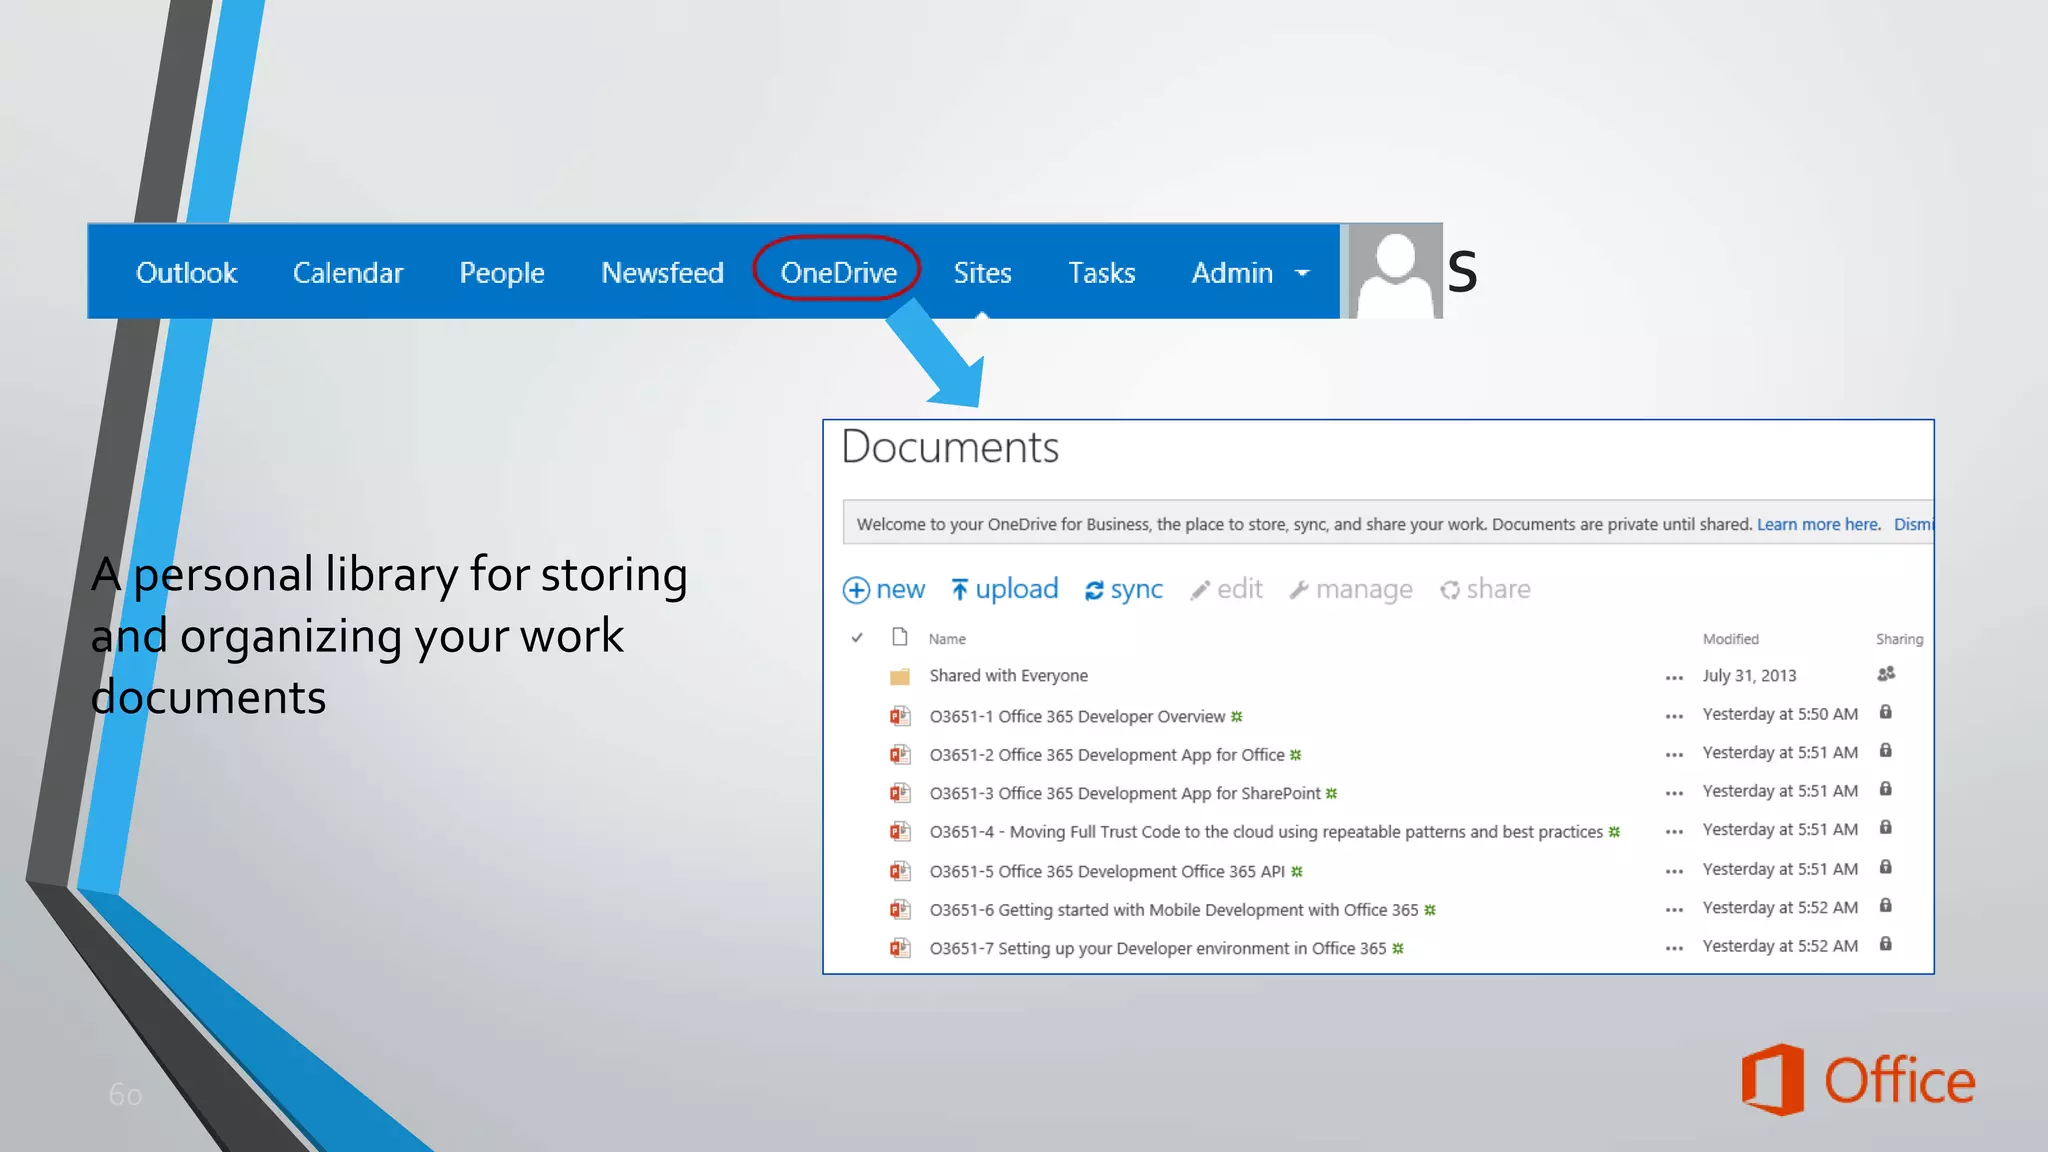Image resolution: width=2048 pixels, height=1152 pixels.
Task: Click the lock icon for O3651-7 file
Action: pyautogui.click(x=1885, y=944)
